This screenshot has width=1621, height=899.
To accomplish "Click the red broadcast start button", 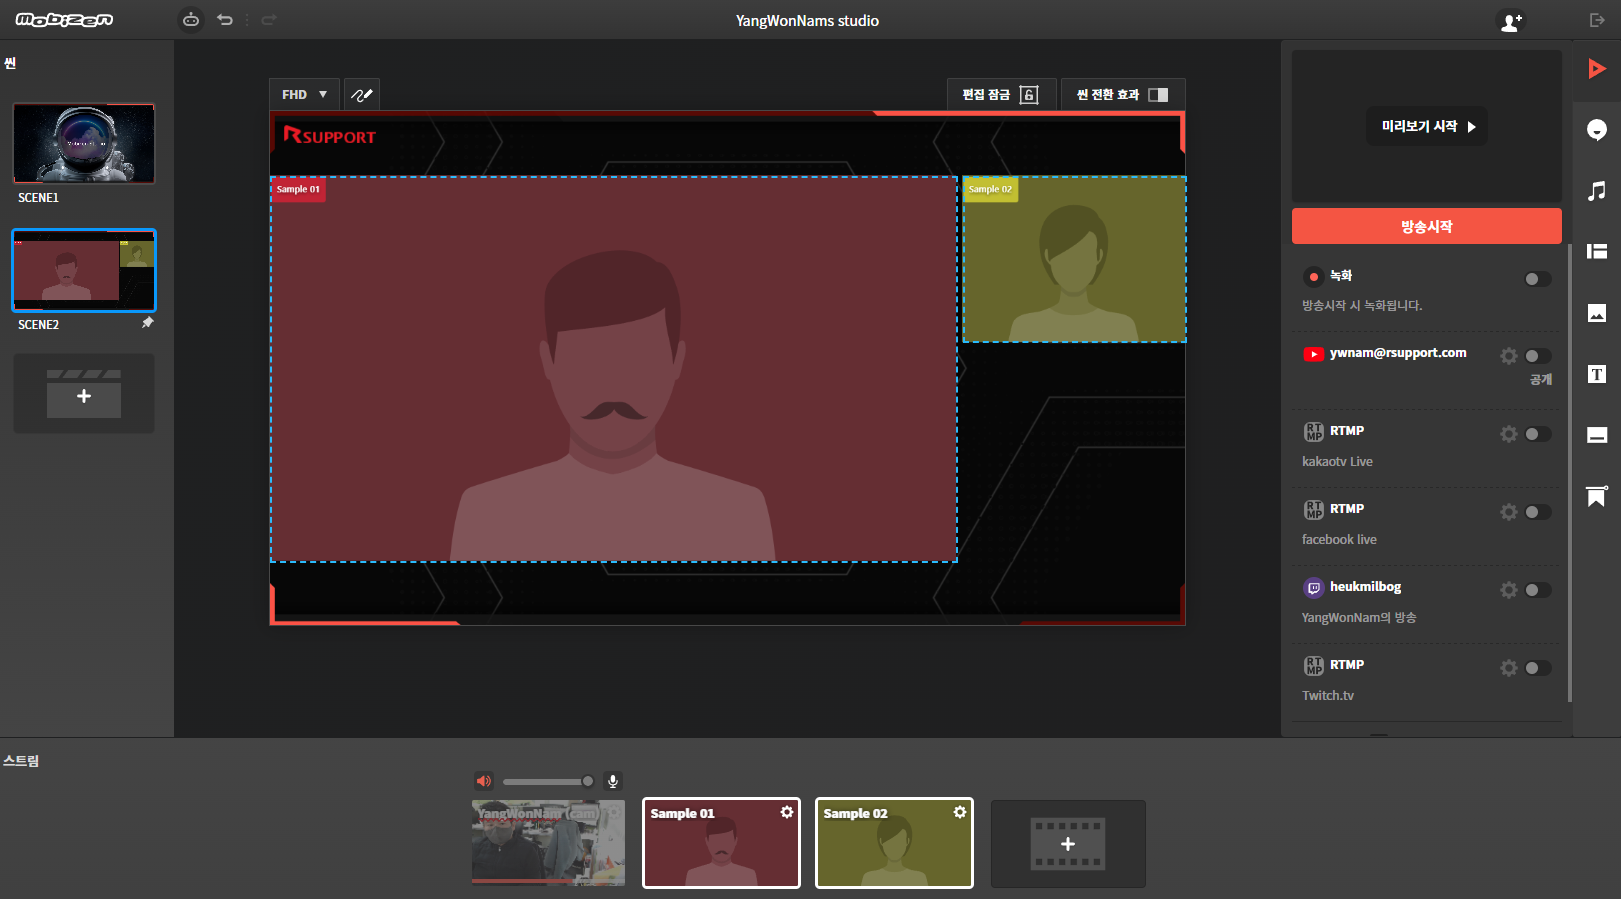I will click(1426, 227).
